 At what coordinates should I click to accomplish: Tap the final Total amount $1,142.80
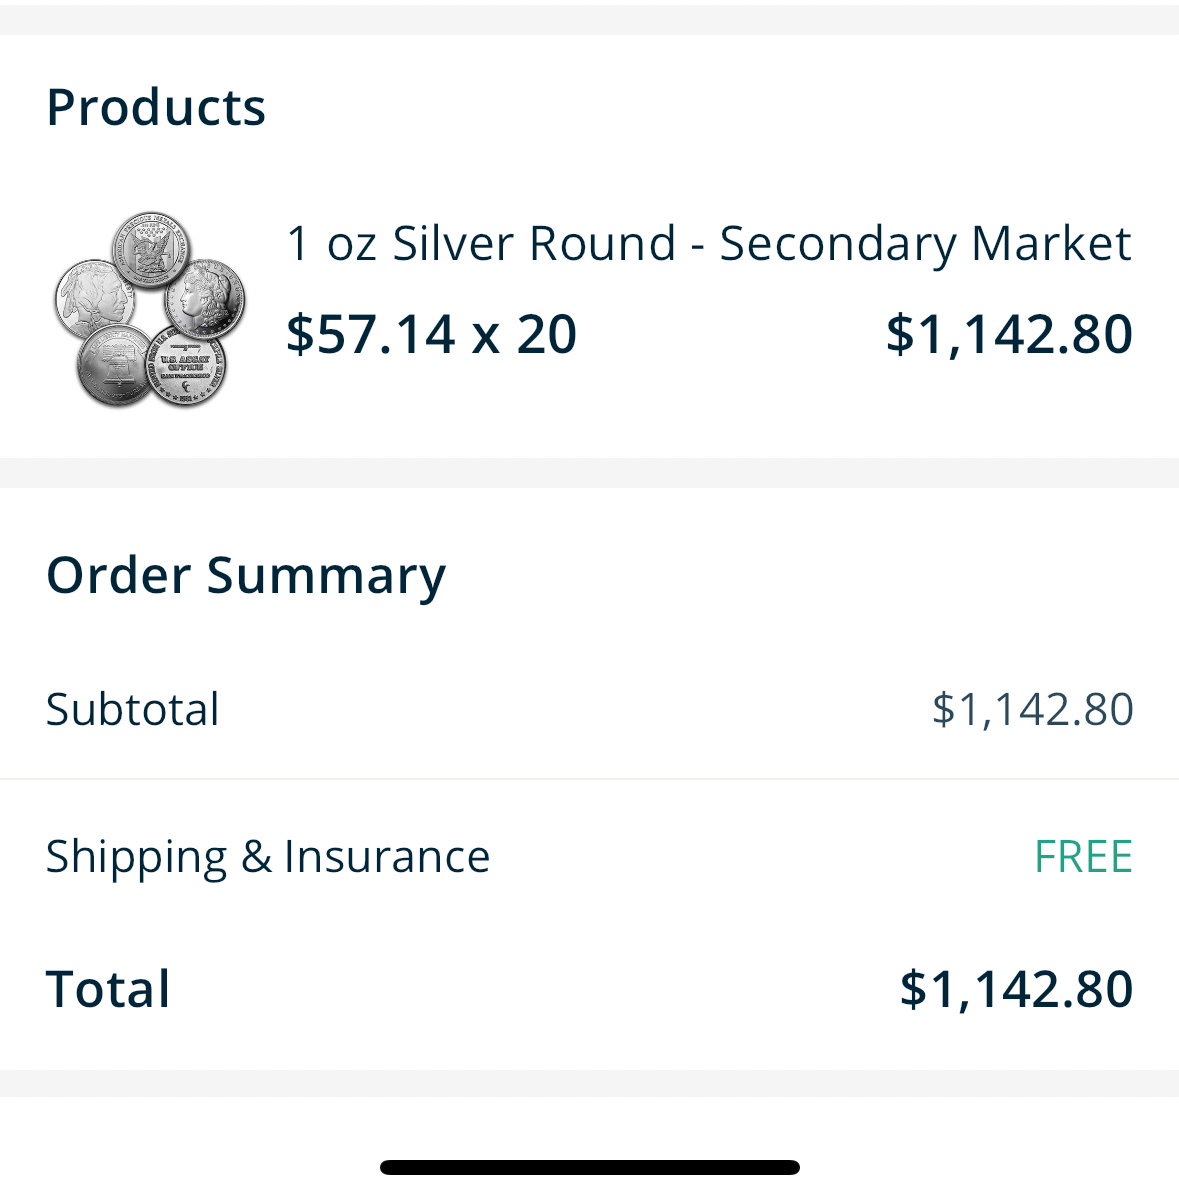coord(1016,989)
